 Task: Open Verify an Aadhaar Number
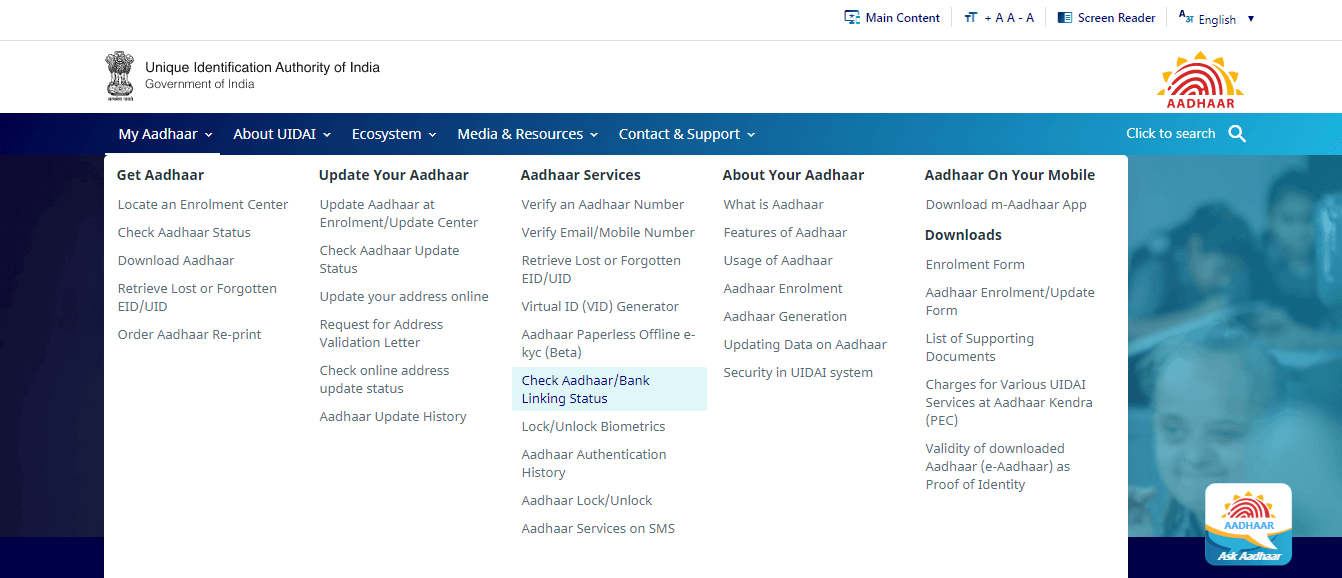(603, 204)
